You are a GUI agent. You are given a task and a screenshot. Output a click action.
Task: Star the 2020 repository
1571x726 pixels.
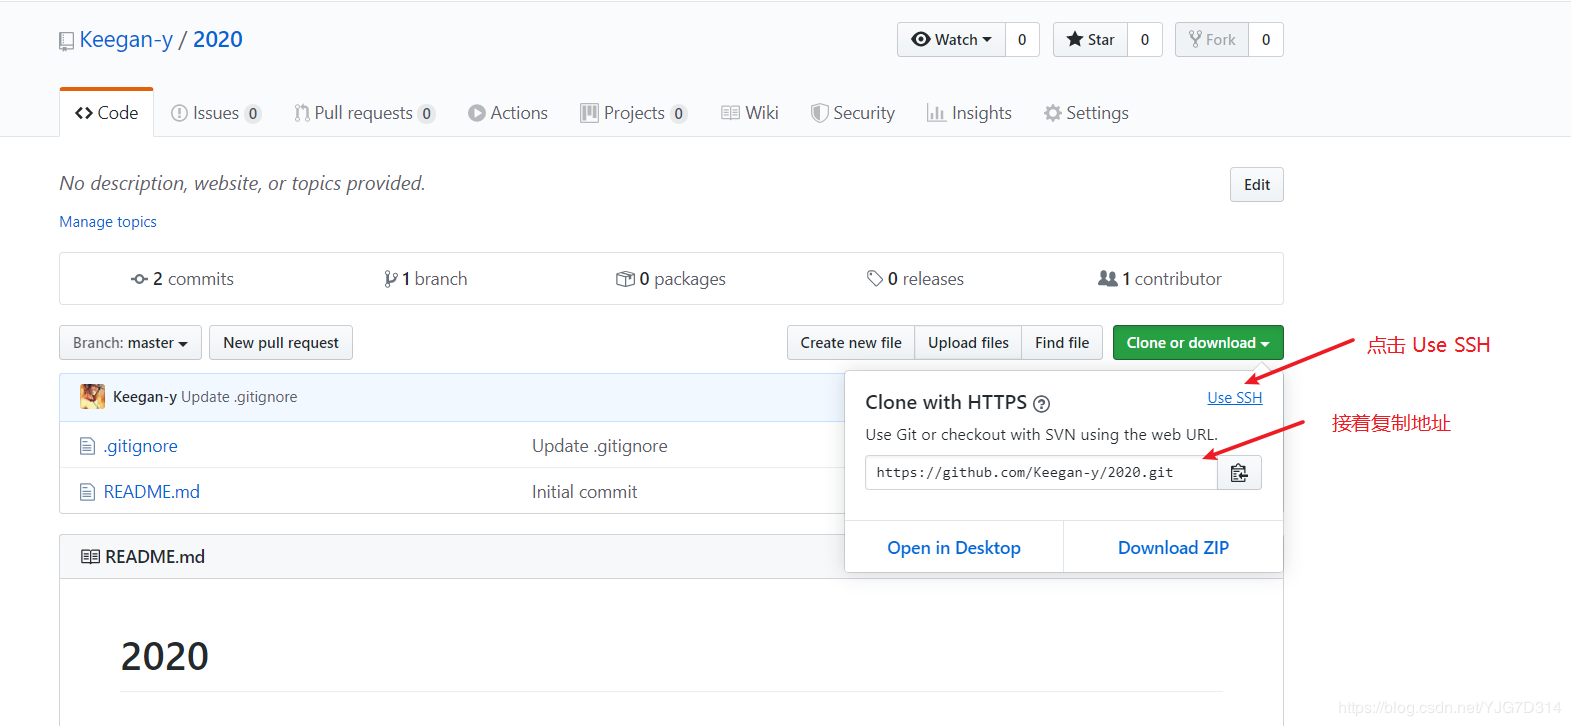(1090, 40)
